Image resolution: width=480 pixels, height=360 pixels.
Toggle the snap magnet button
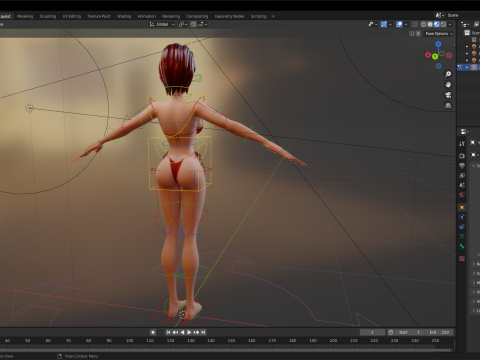[x=193, y=24]
